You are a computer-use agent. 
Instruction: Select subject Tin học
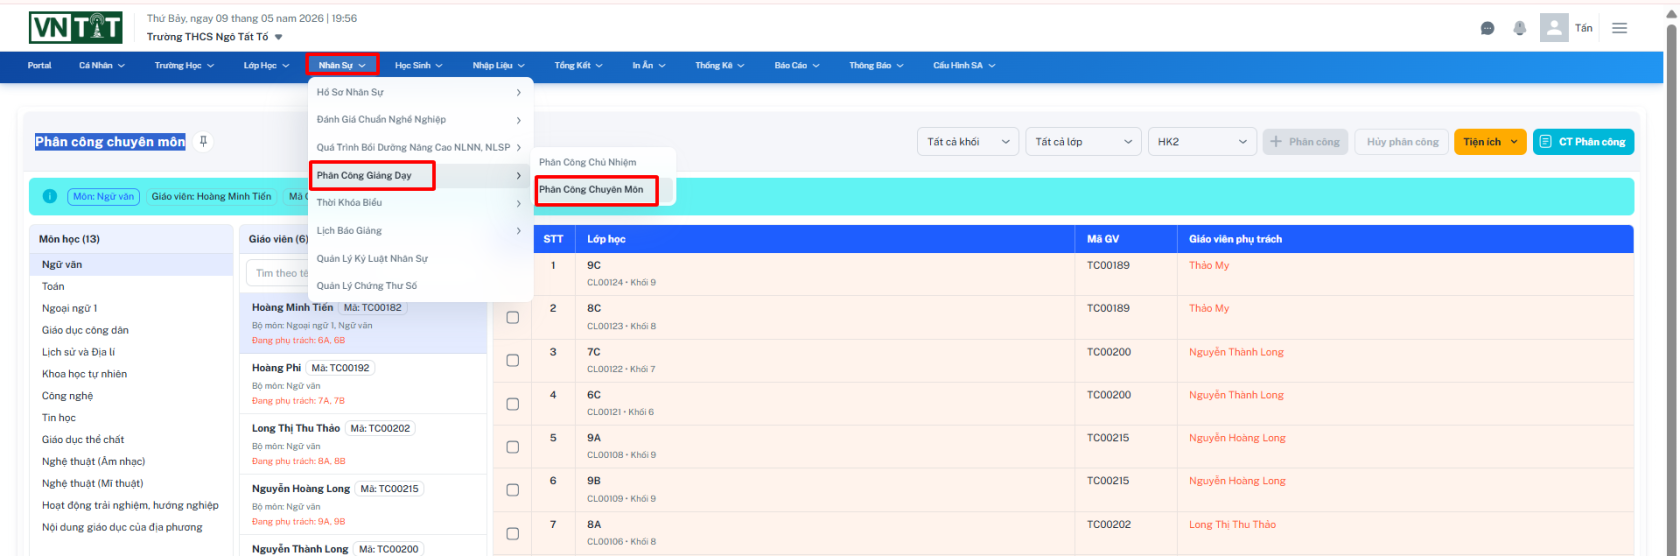tap(131, 418)
